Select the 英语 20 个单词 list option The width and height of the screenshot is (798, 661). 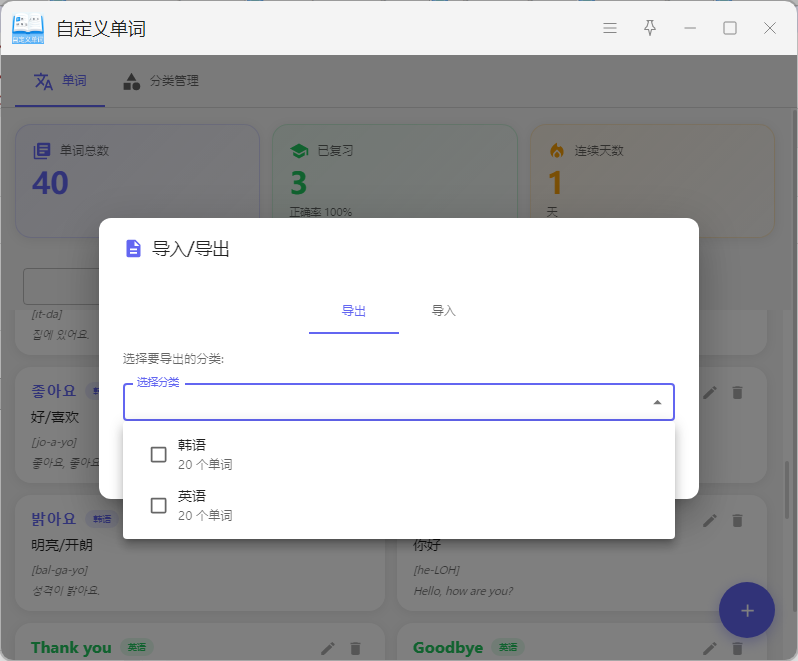click(x=398, y=505)
